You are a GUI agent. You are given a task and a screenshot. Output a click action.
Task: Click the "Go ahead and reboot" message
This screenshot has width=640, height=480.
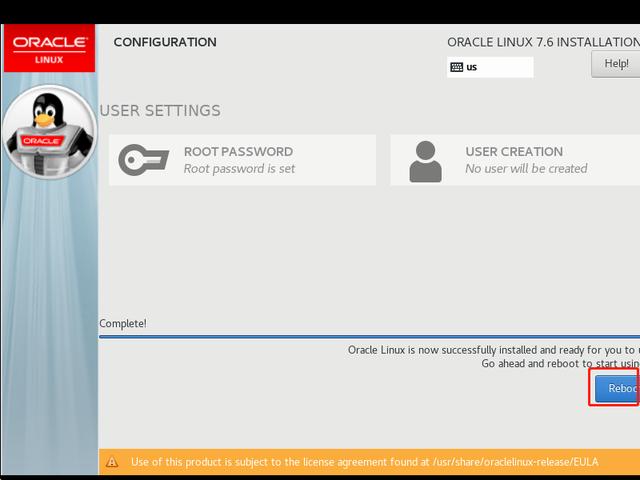tap(560, 363)
